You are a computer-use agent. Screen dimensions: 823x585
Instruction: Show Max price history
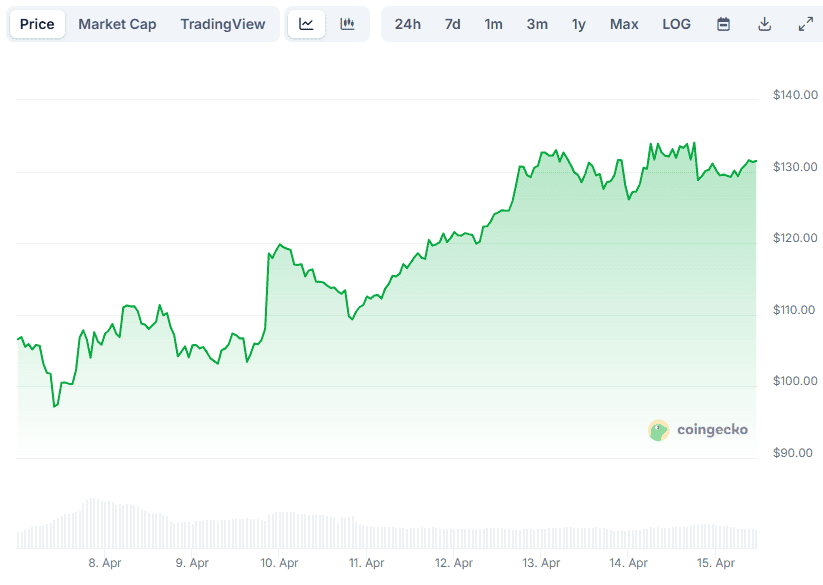click(624, 24)
